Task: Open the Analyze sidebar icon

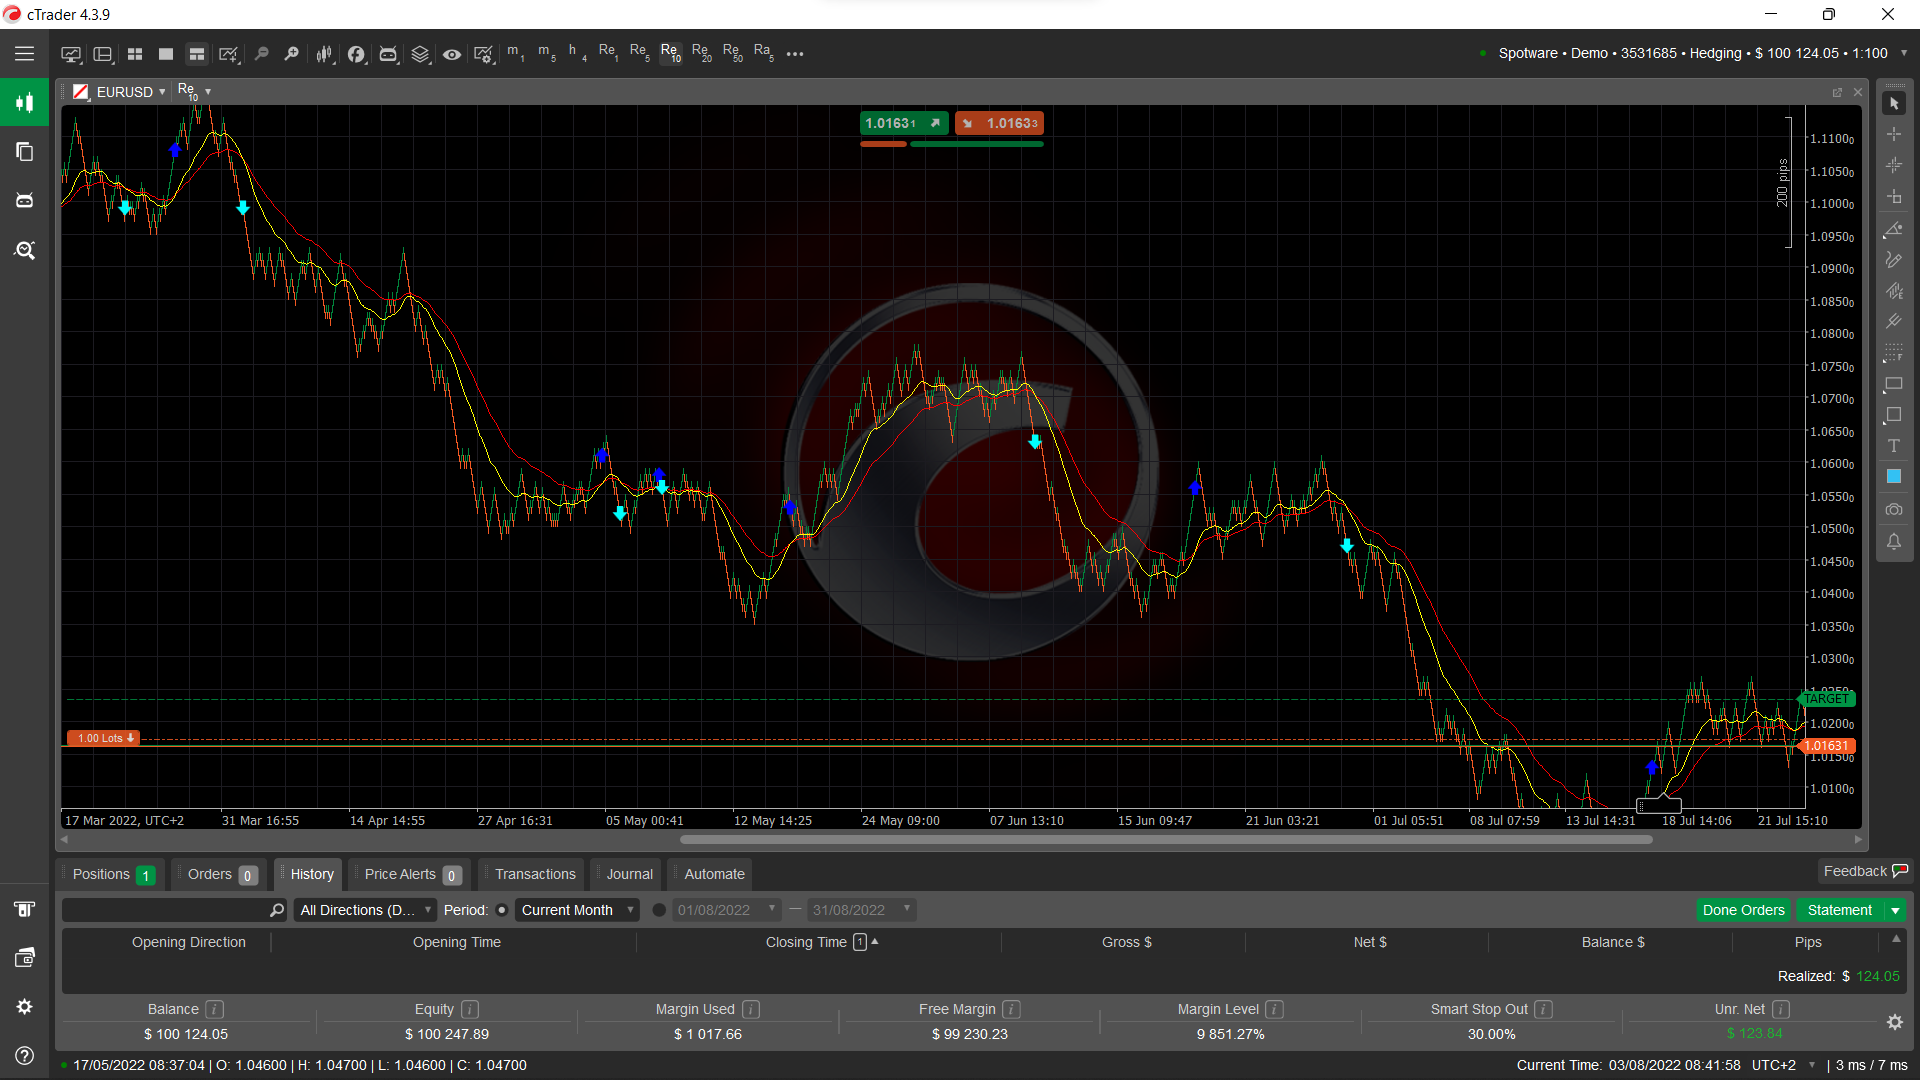Action: 24,250
